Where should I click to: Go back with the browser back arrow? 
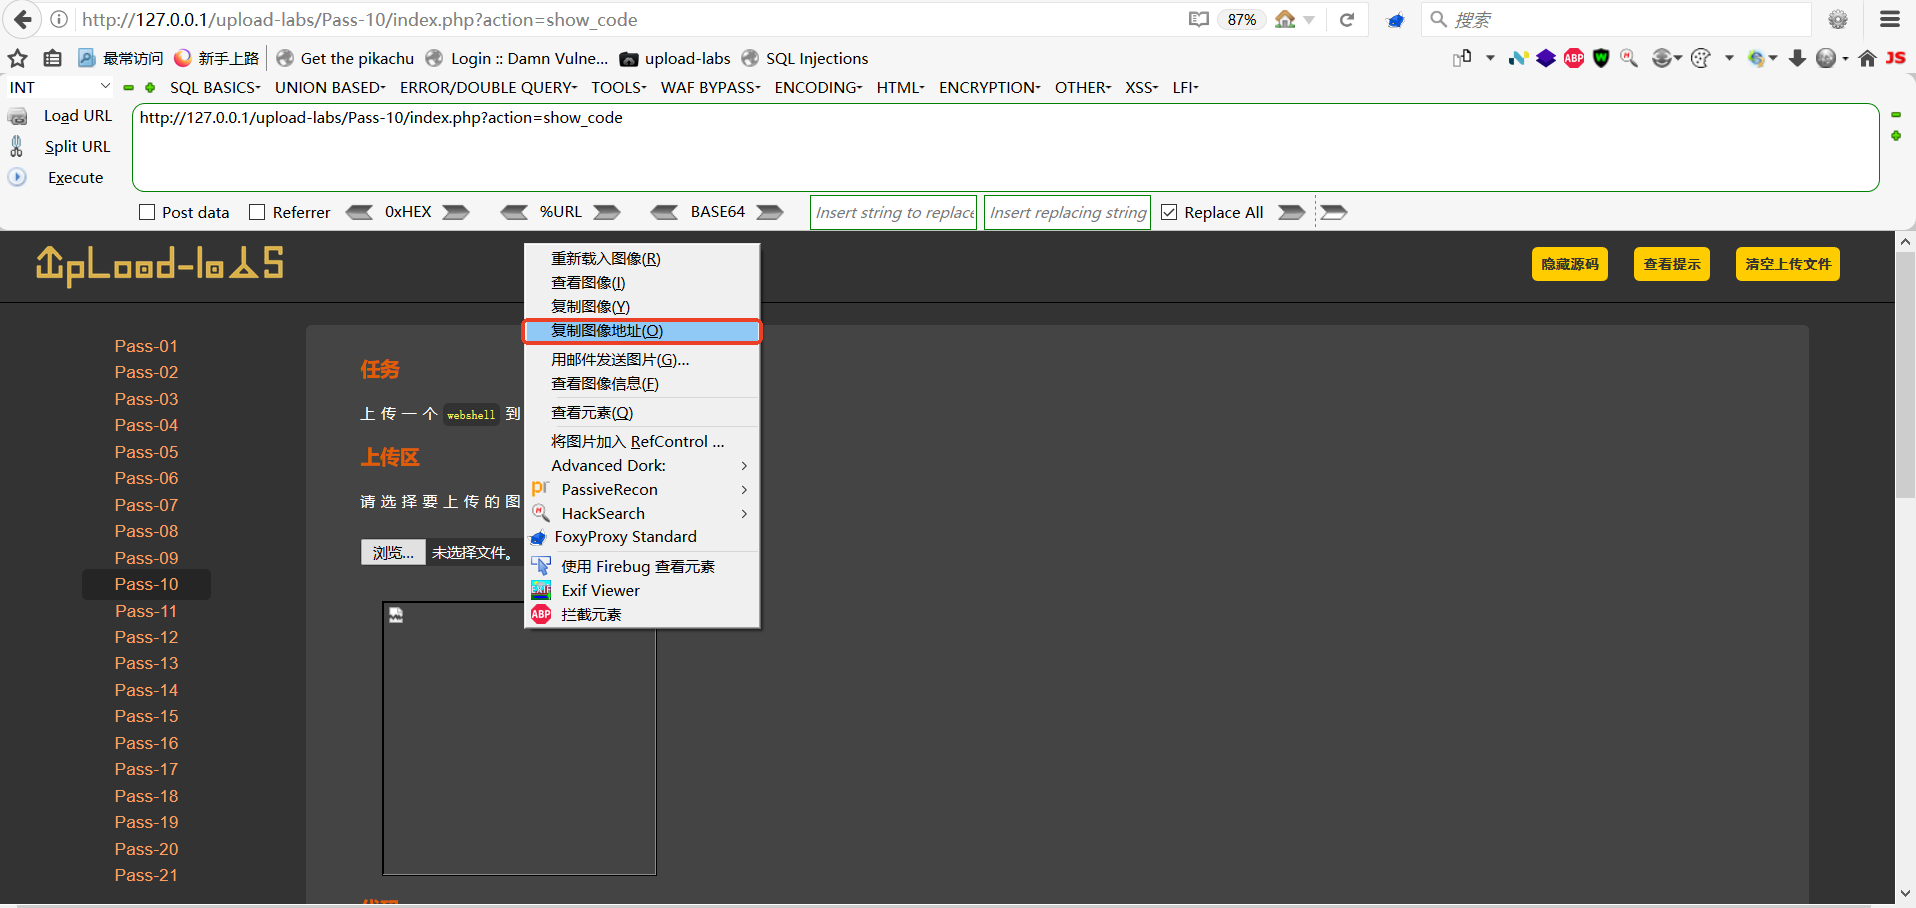tap(22, 19)
